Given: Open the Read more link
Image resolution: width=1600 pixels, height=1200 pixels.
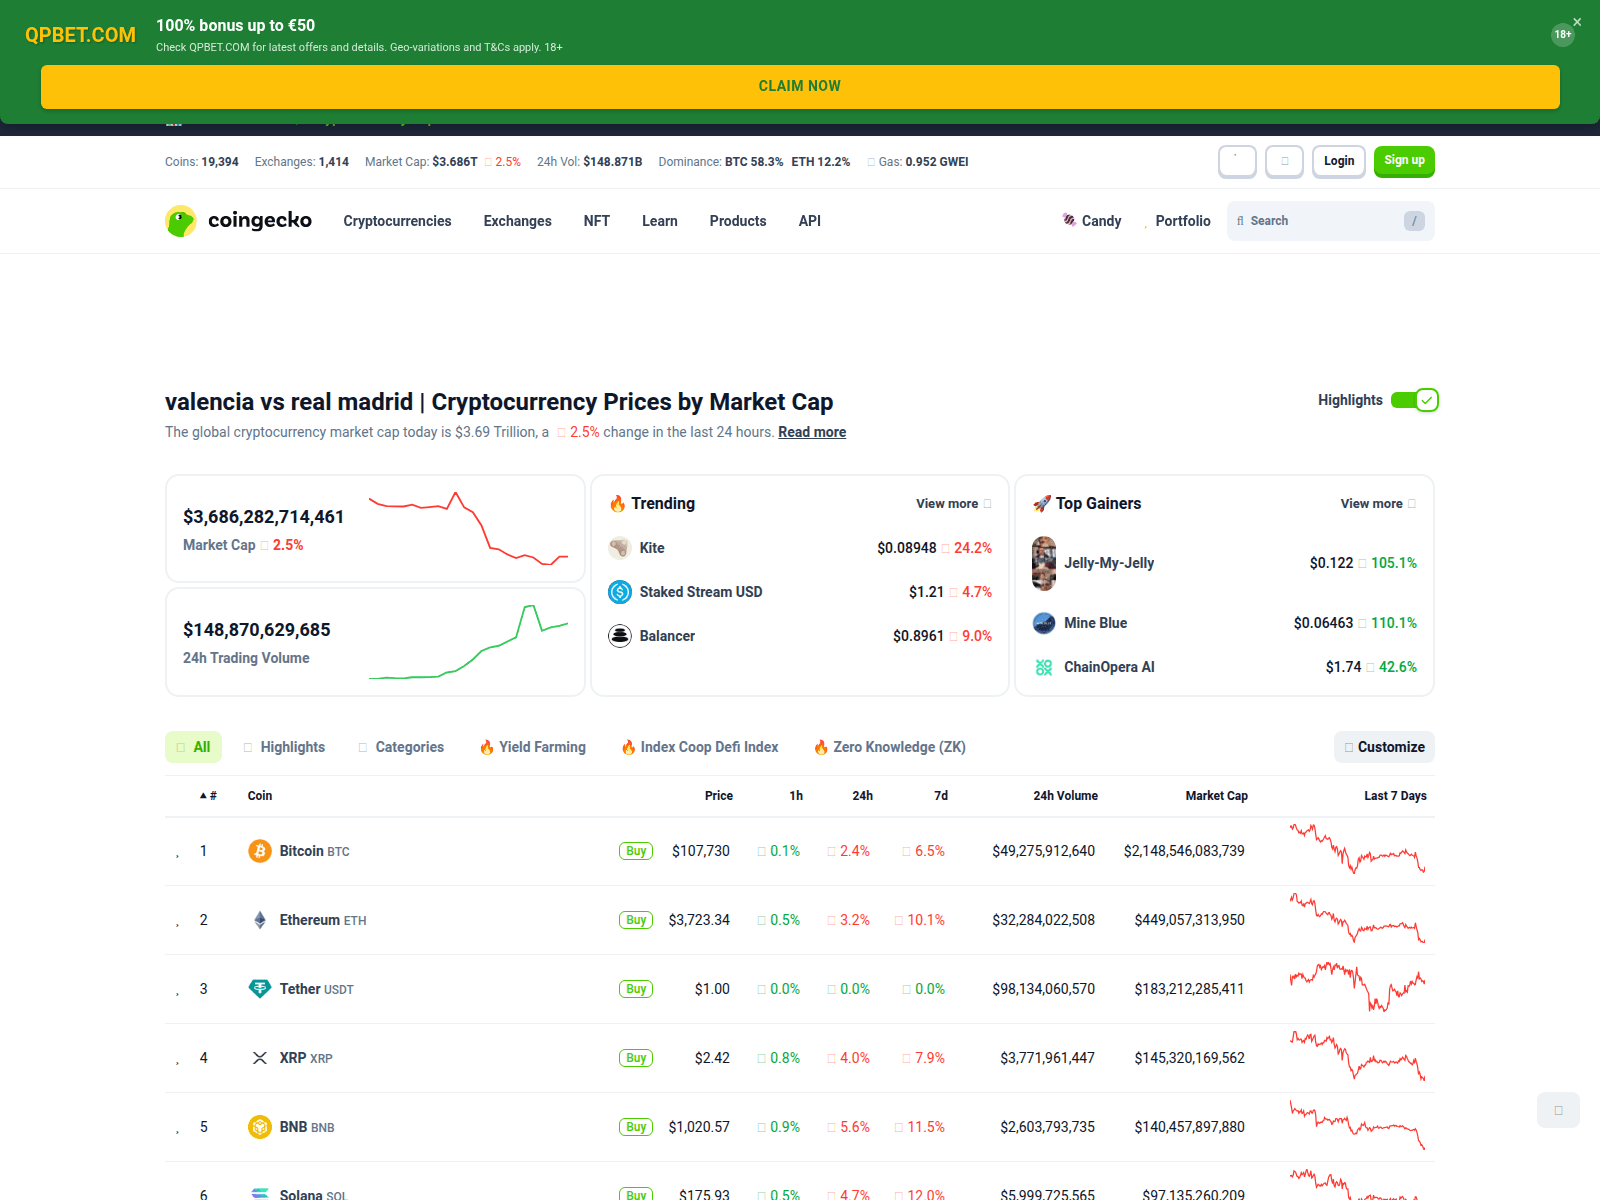Looking at the screenshot, I should pyautogui.click(x=812, y=432).
